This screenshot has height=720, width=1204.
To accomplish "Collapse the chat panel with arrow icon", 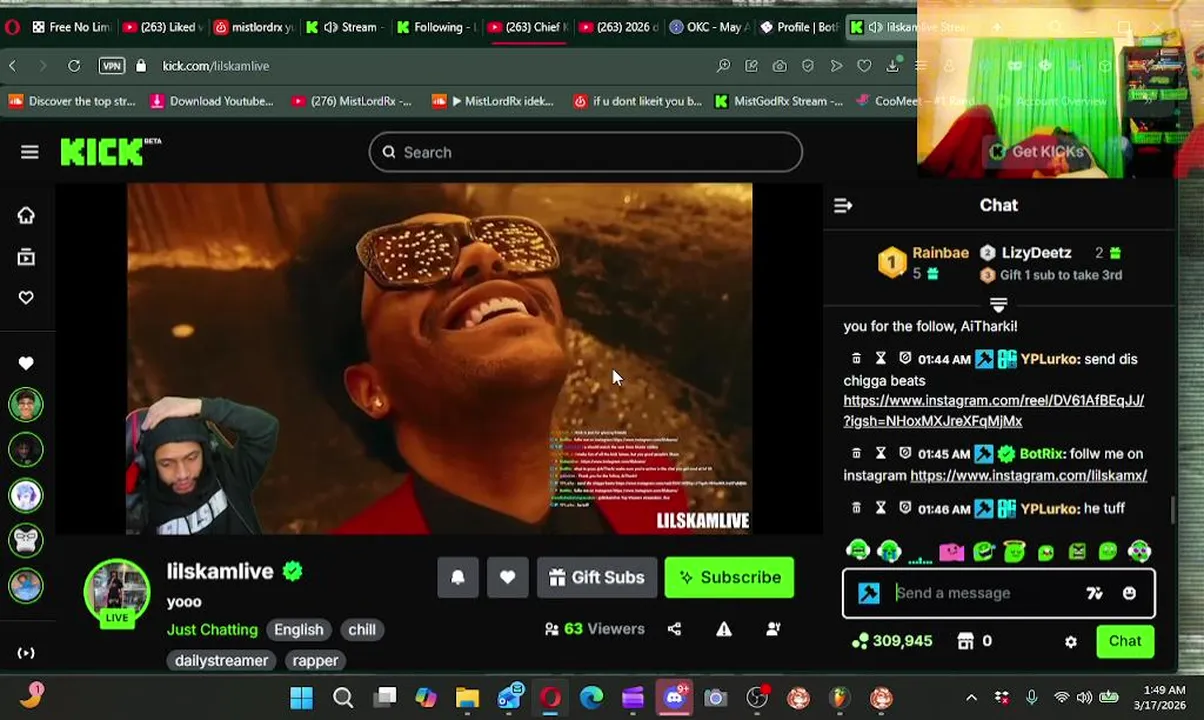I will click(843, 205).
